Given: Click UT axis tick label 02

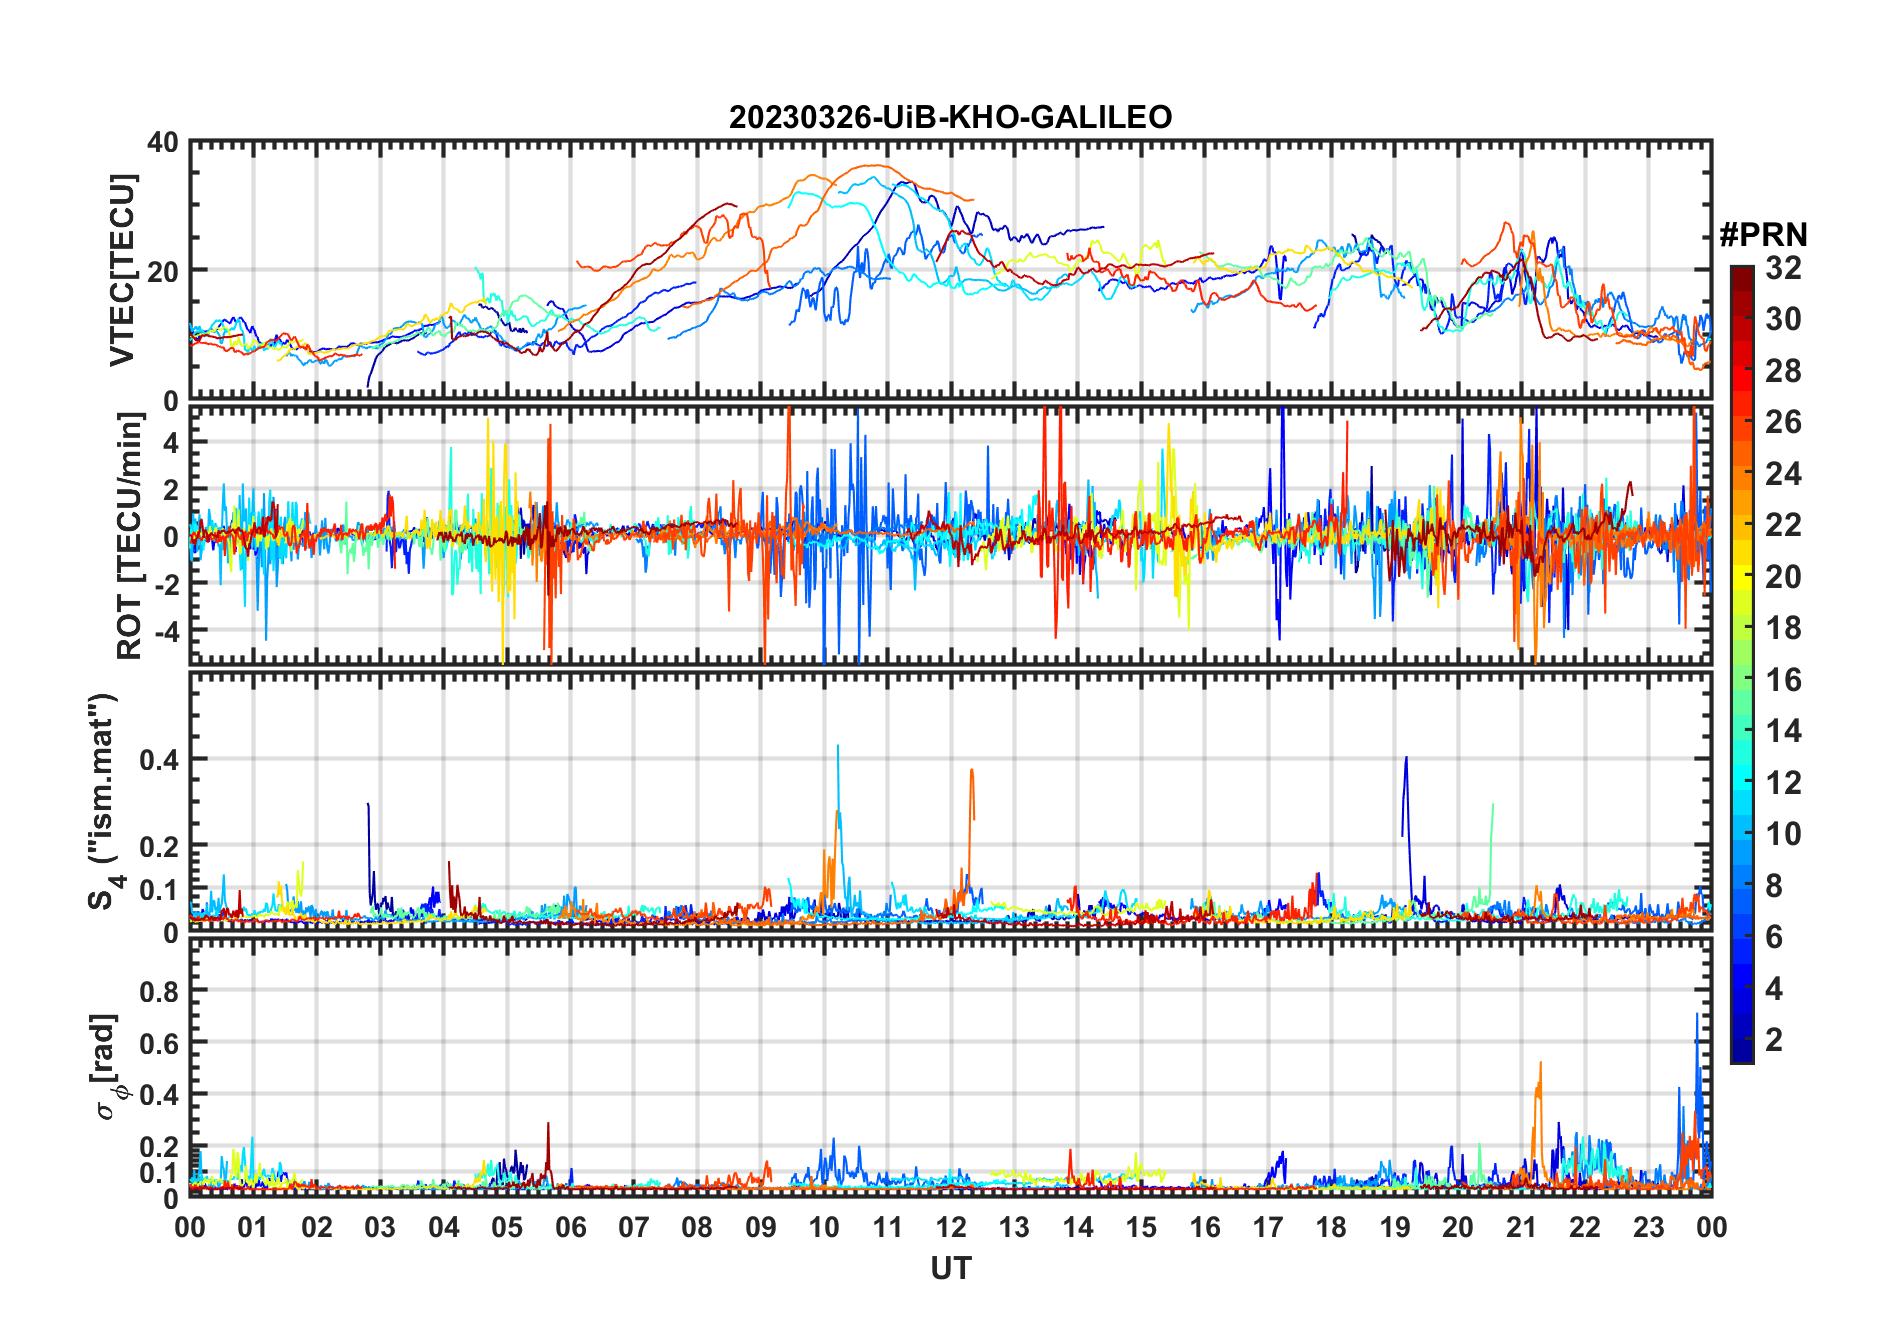Looking at the screenshot, I should [x=317, y=1227].
